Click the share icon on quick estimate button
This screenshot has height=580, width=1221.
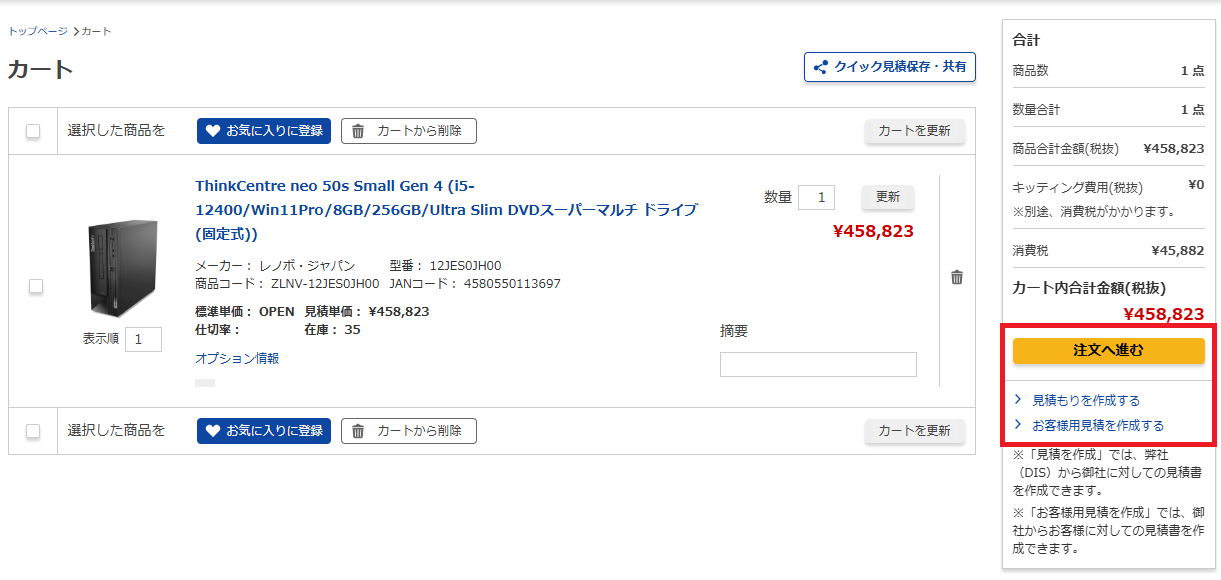point(821,67)
